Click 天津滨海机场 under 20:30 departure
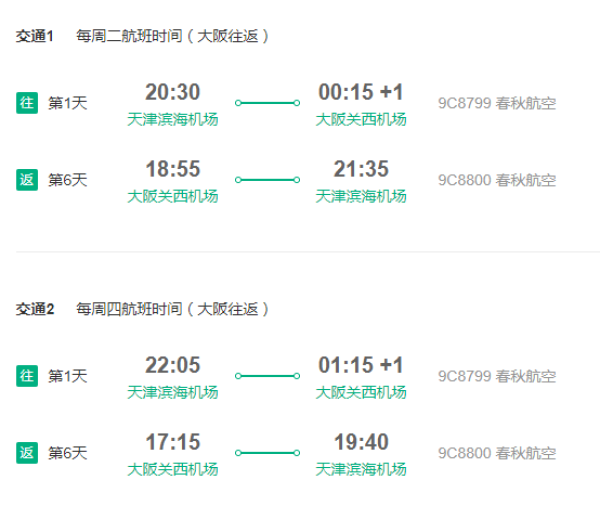Screen dimensions: 600x506 [x=173, y=119]
